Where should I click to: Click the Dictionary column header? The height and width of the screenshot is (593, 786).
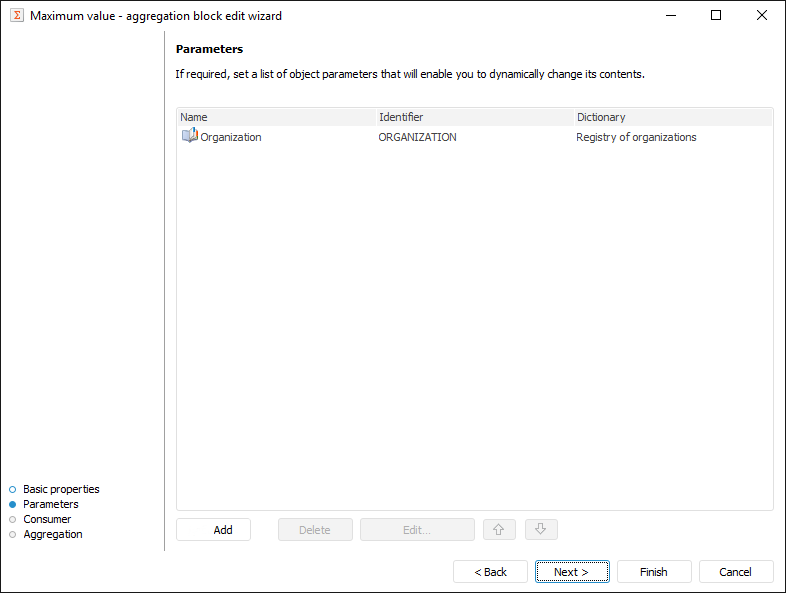coord(672,117)
